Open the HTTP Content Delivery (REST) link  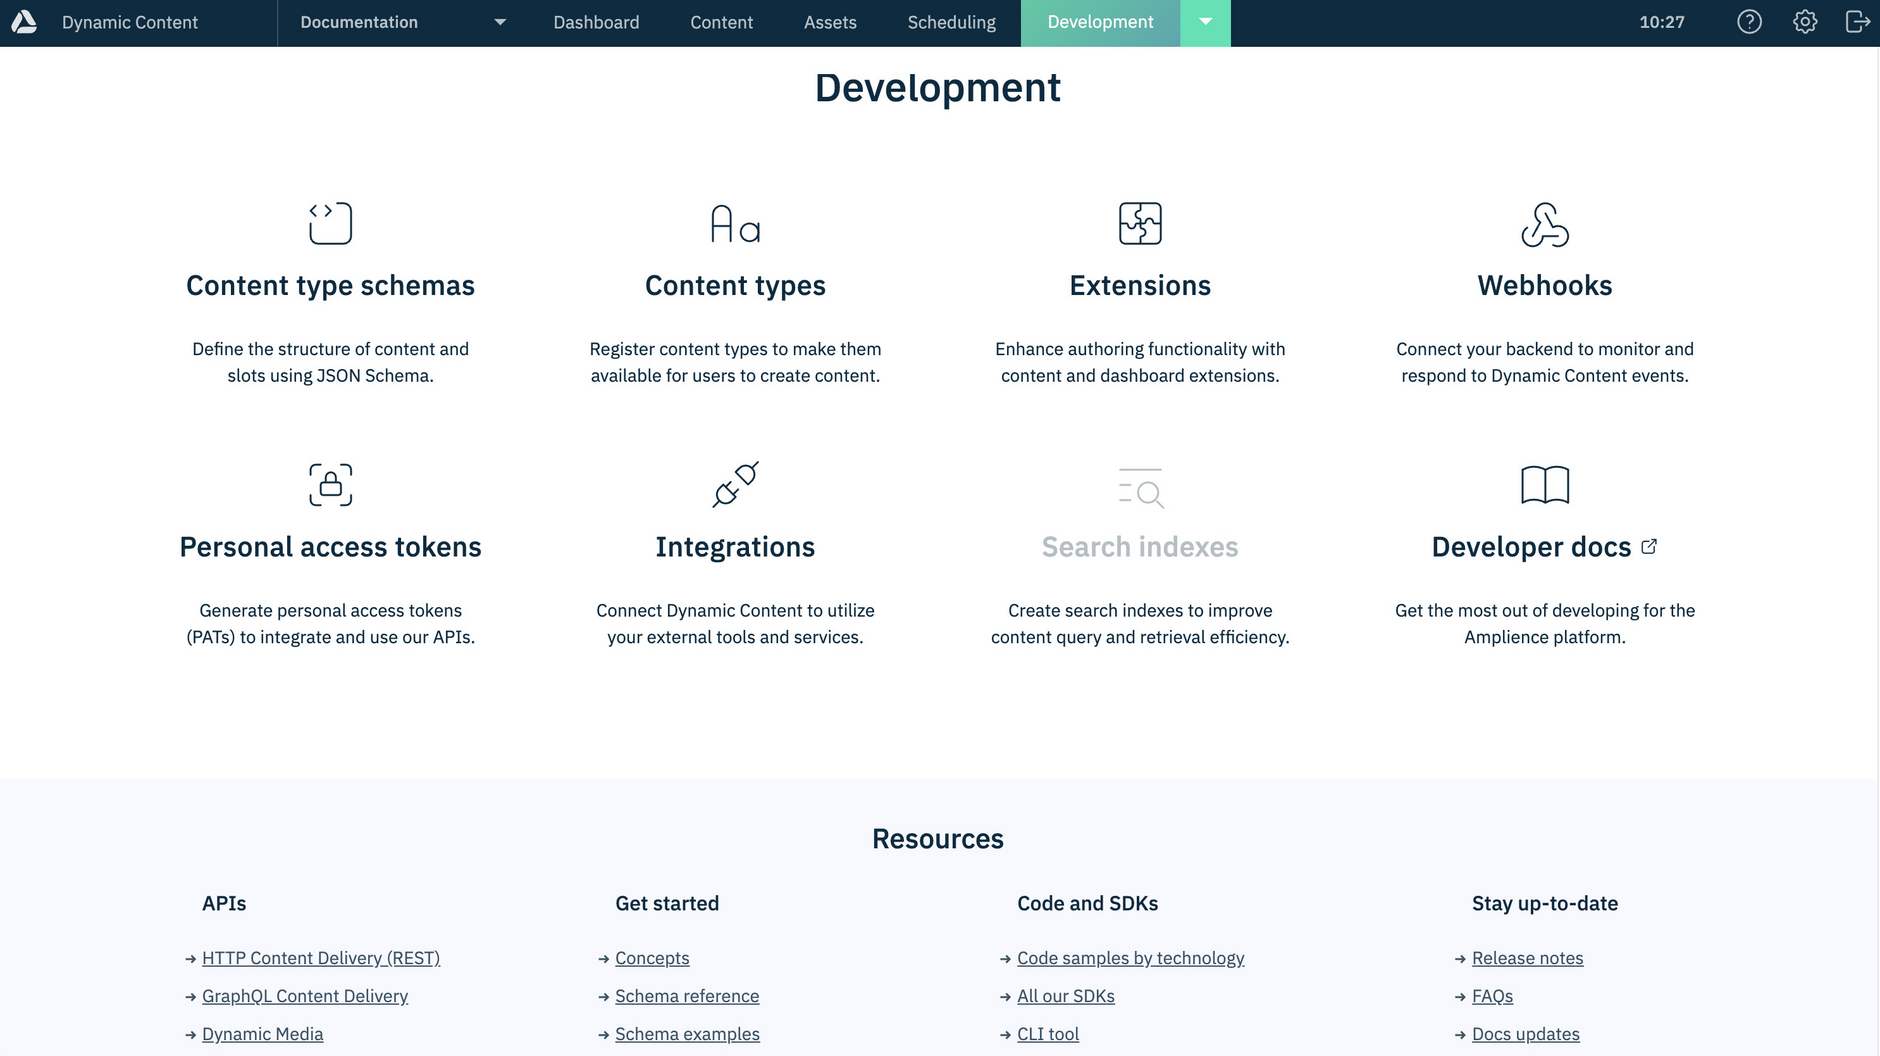pos(320,957)
